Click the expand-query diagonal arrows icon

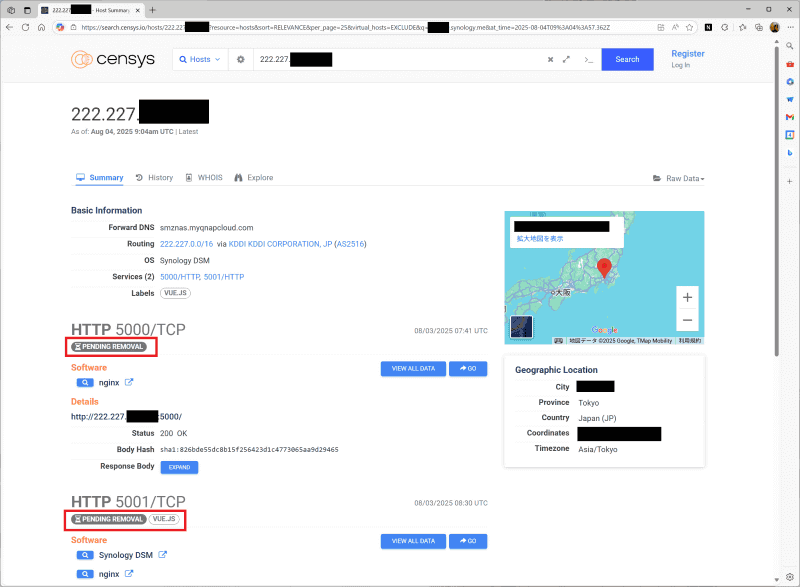pos(567,60)
